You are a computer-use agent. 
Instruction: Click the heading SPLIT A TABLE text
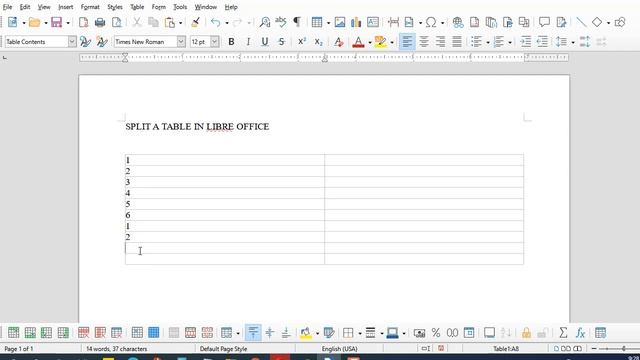coord(197,127)
